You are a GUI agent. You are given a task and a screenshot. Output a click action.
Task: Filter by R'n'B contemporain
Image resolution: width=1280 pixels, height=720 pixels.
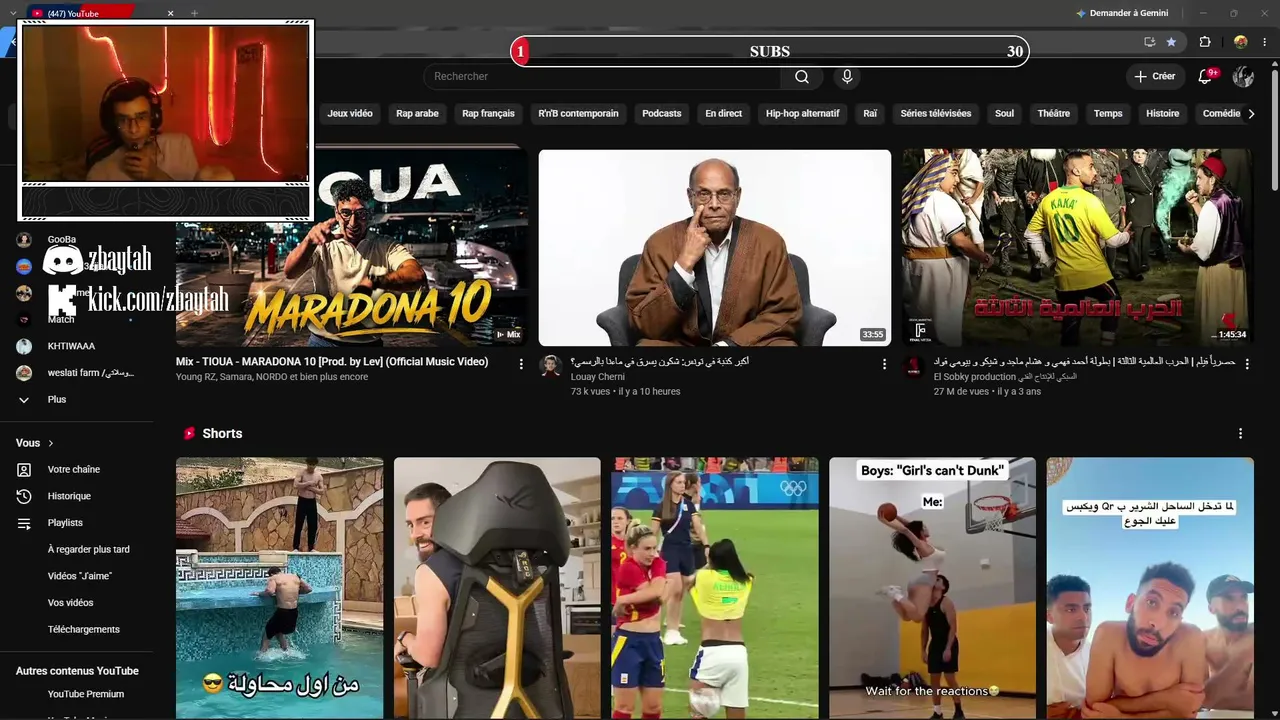578,114
